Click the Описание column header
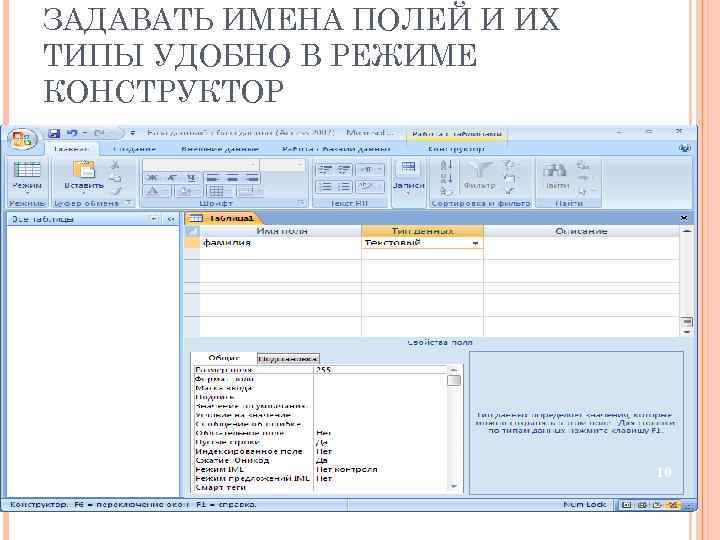 click(581, 231)
